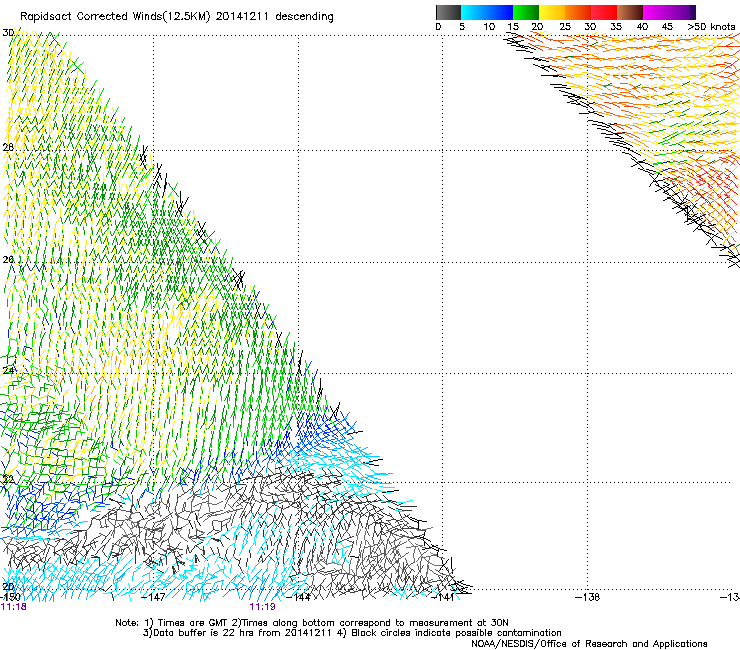Click the brown 35-40 knots color segment
740x650 pixels.
point(630,12)
